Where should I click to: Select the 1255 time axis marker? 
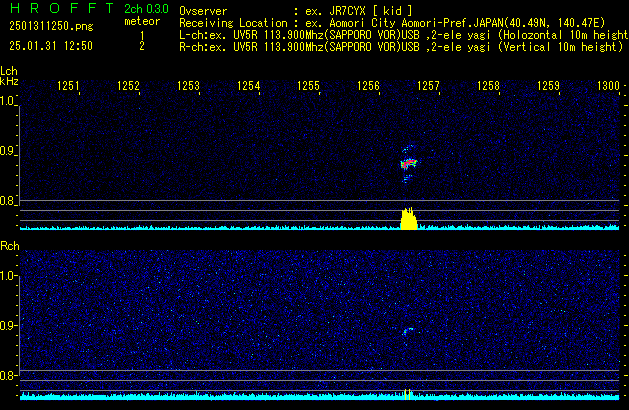pyautogui.click(x=308, y=86)
